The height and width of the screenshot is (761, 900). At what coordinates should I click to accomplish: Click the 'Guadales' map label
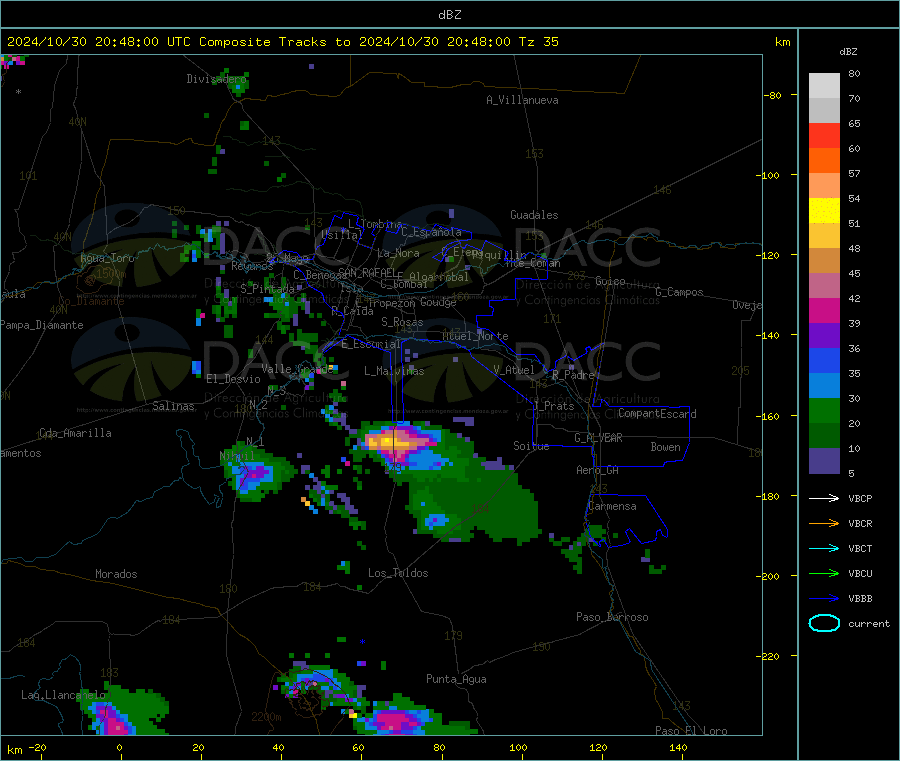[x=534, y=215]
